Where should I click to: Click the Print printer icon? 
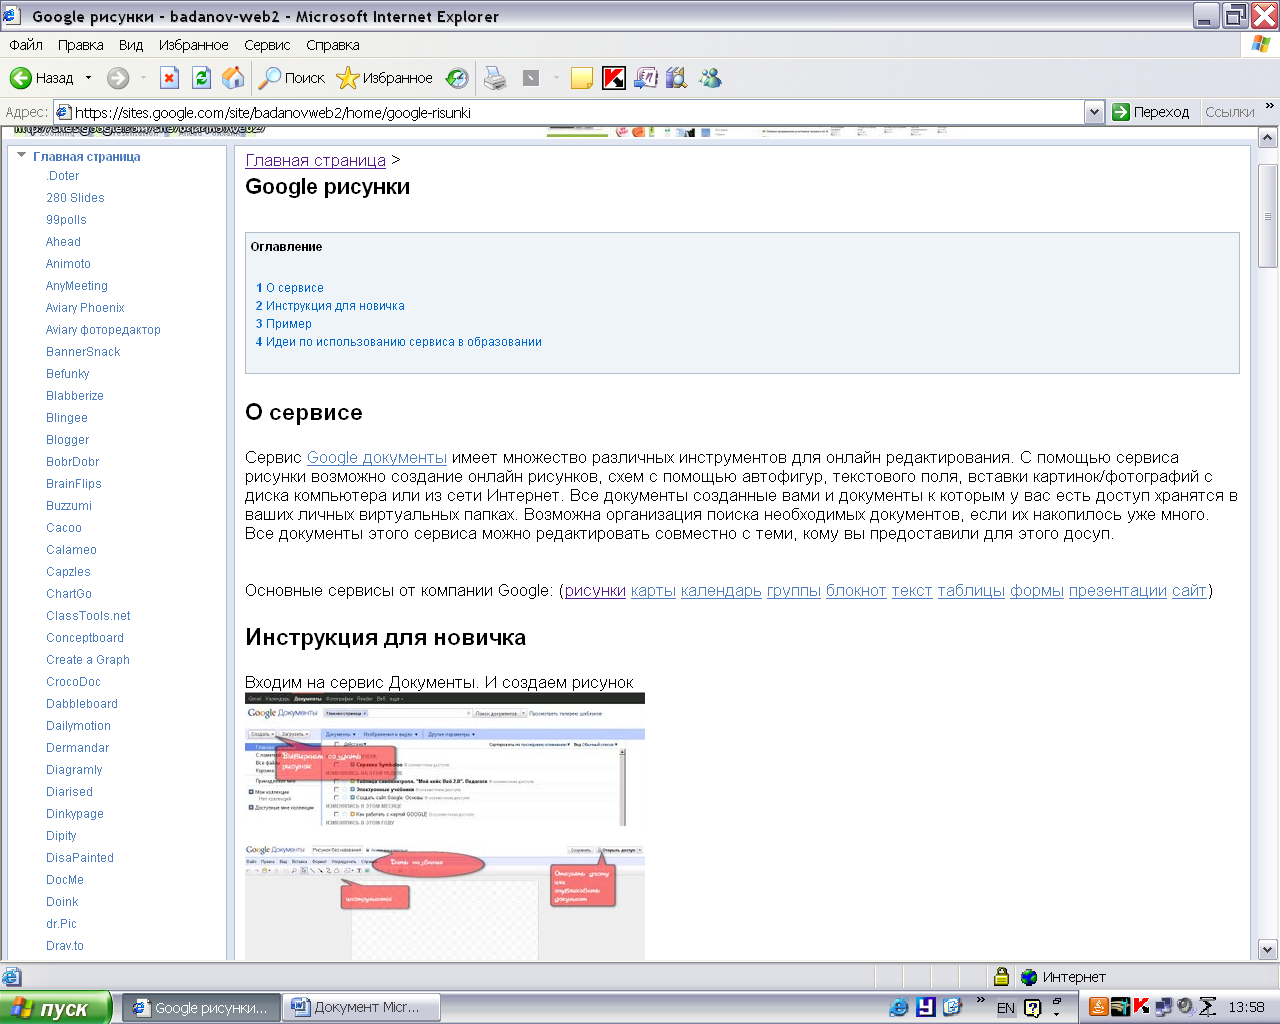[x=495, y=78]
